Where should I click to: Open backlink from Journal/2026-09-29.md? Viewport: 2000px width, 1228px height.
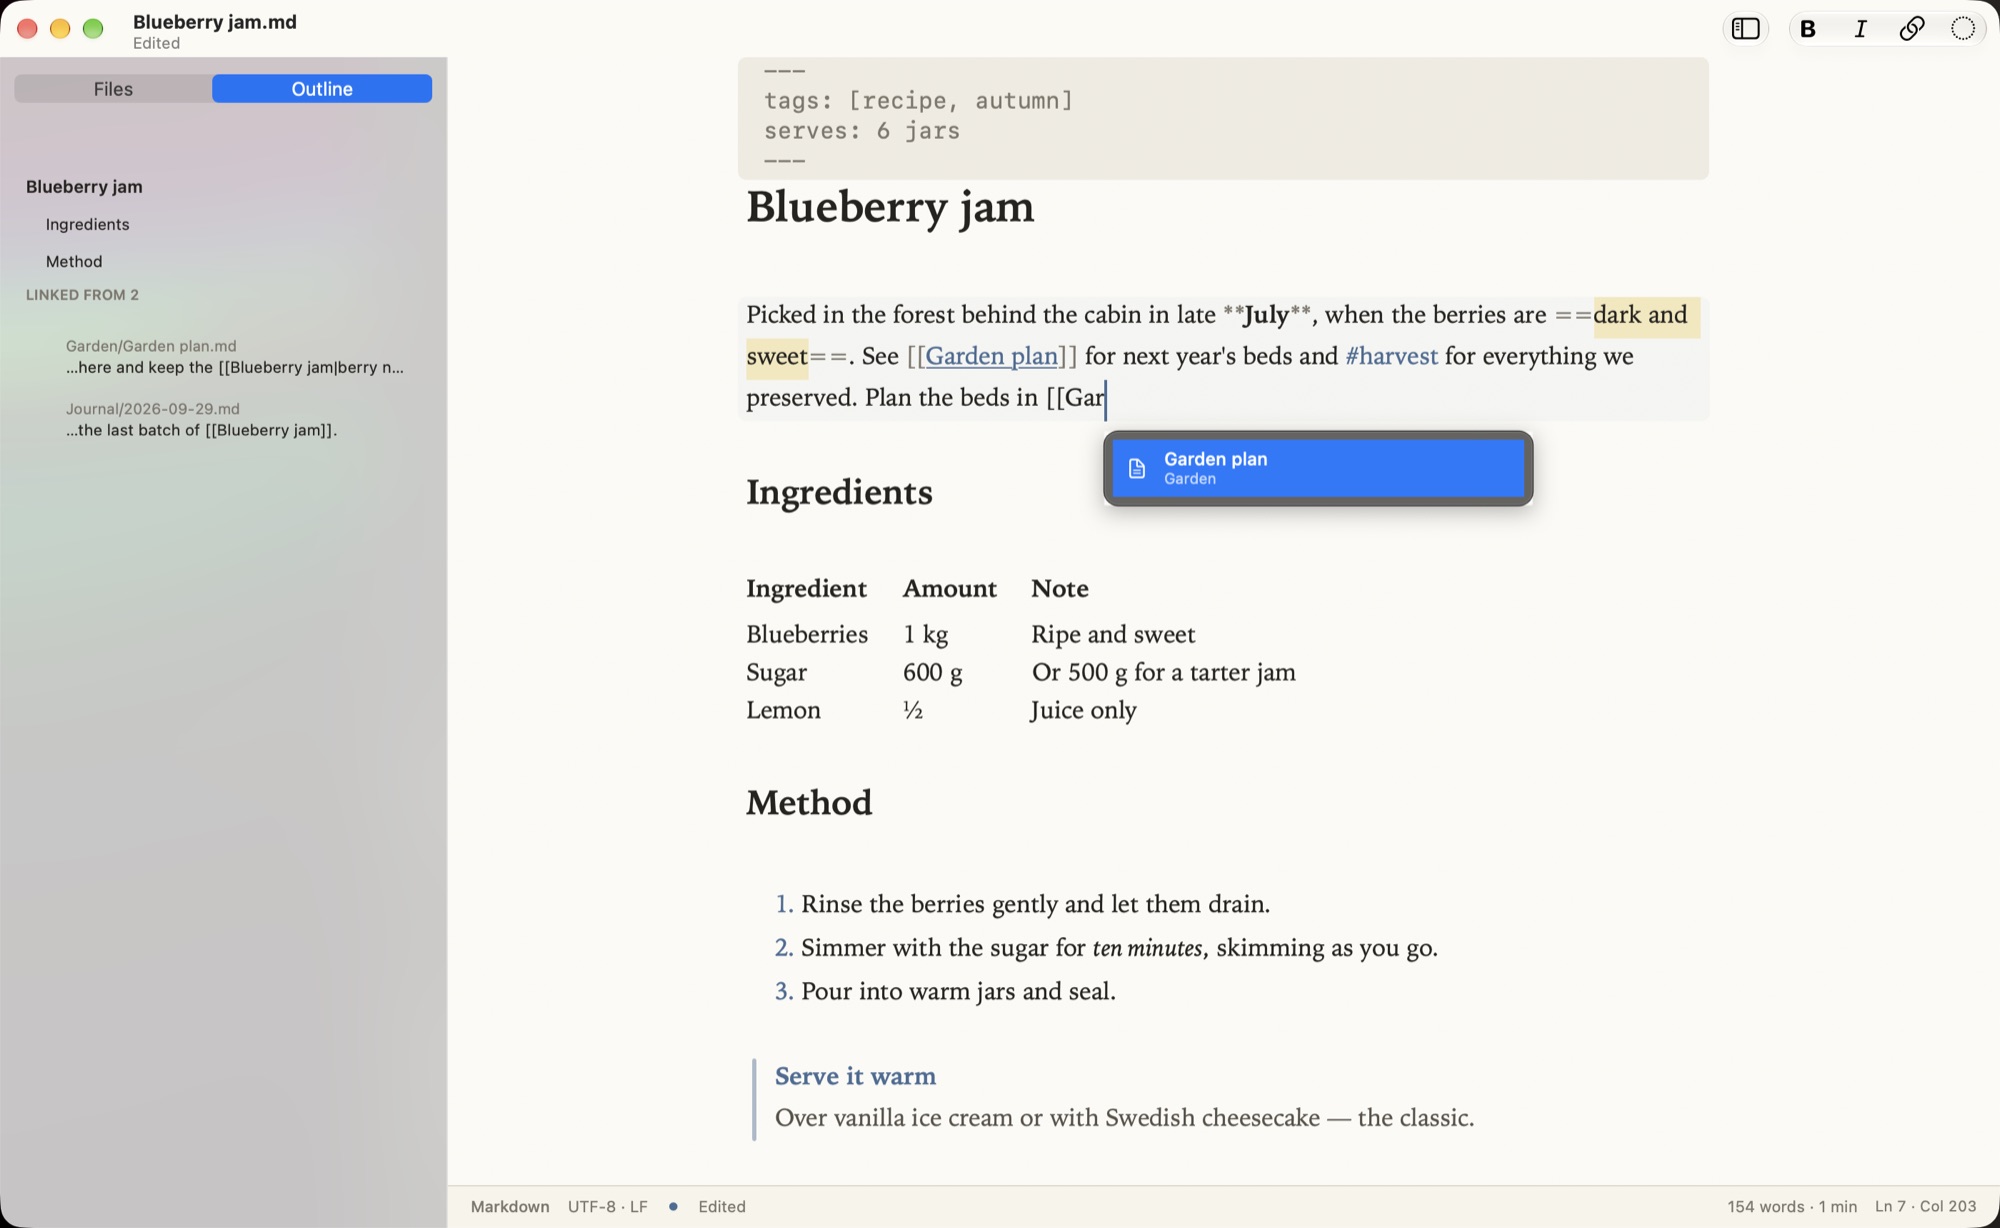[202, 420]
